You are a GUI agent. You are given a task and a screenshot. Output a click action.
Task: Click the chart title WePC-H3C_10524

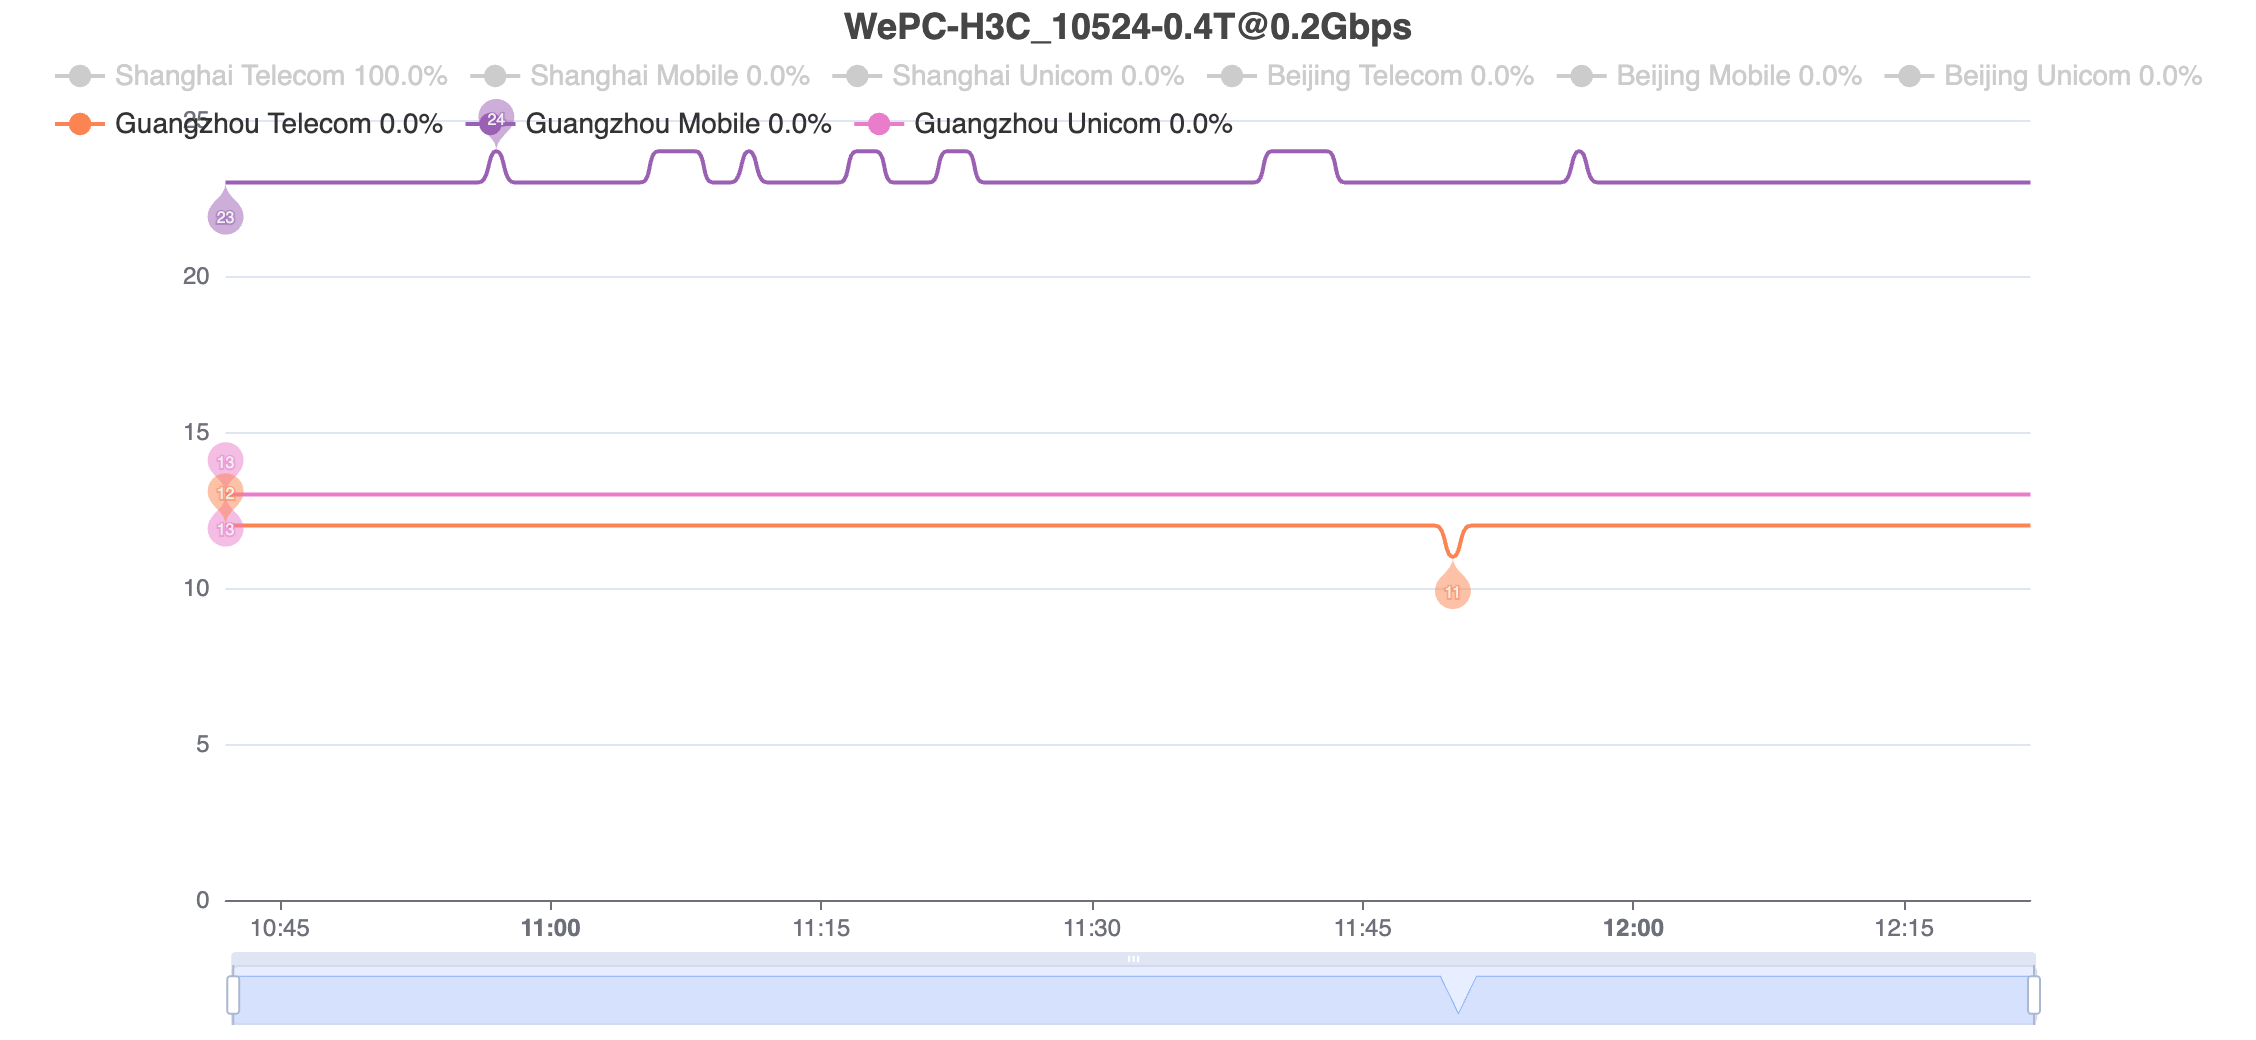1127,26
